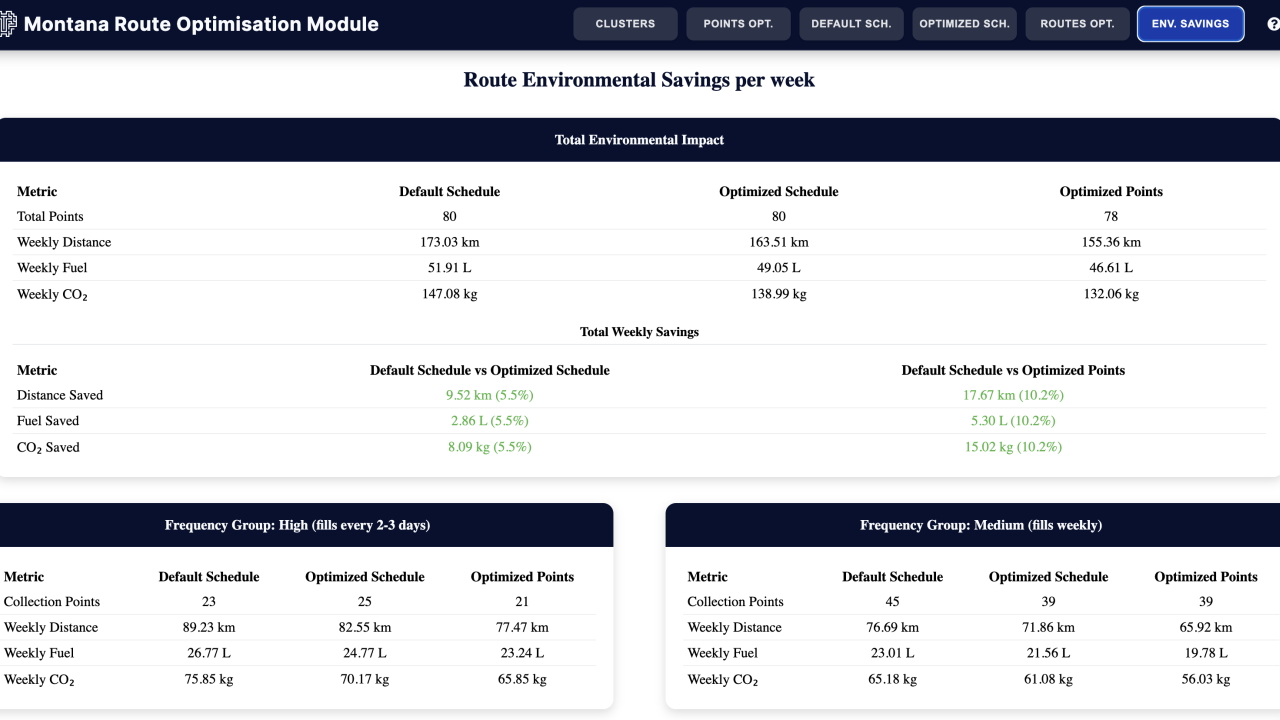
Task: Click the Weekly CO2 row value 147.08 kg
Action: [449, 294]
